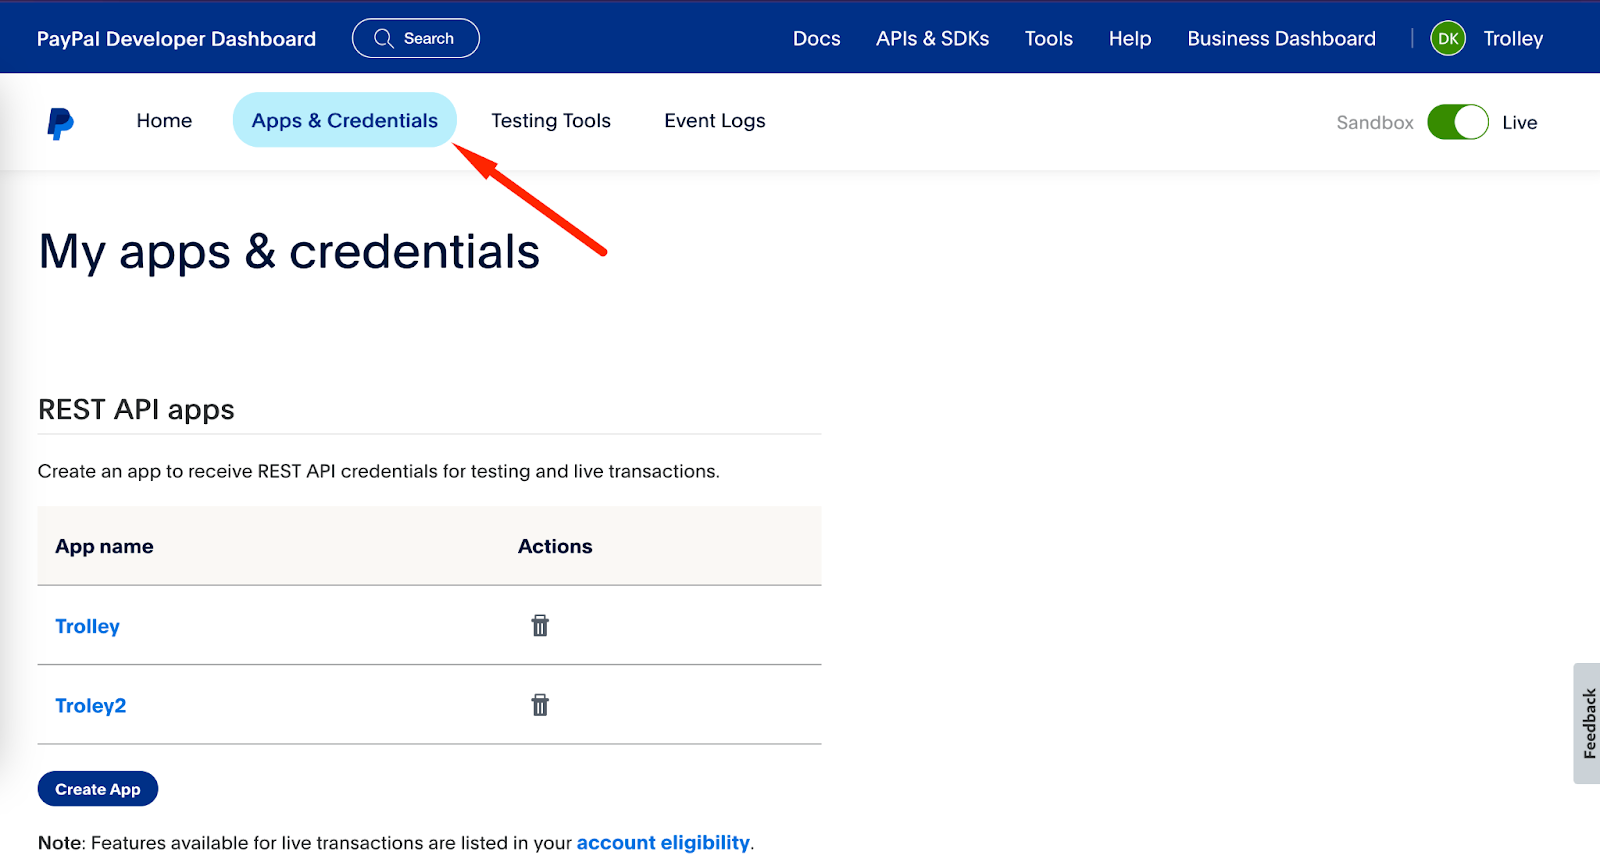Select the Event Logs tab
This screenshot has width=1600, height=859.
click(714, 121)
